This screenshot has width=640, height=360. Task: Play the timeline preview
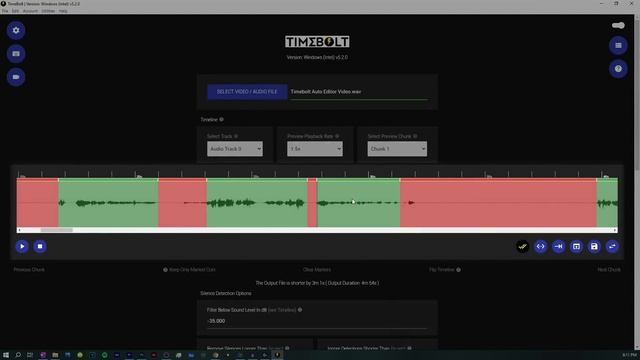(x=22, y=246)
